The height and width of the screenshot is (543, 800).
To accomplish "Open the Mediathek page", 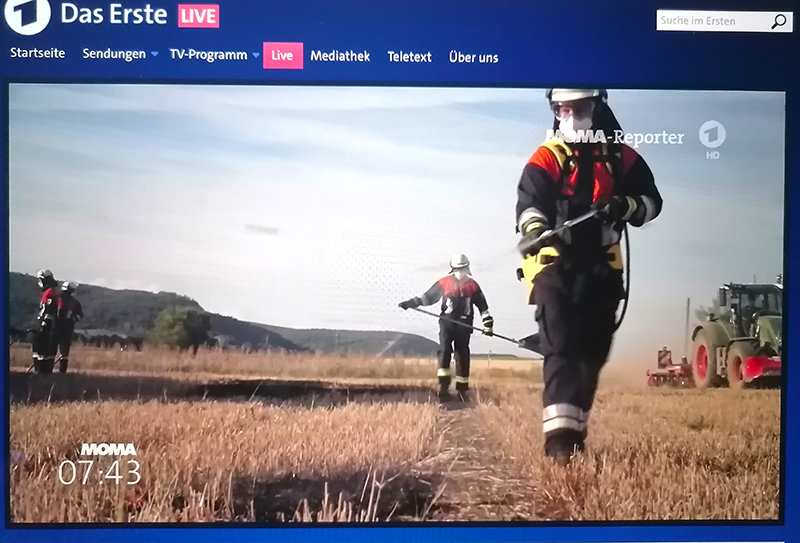I will [x=340, y=56].
